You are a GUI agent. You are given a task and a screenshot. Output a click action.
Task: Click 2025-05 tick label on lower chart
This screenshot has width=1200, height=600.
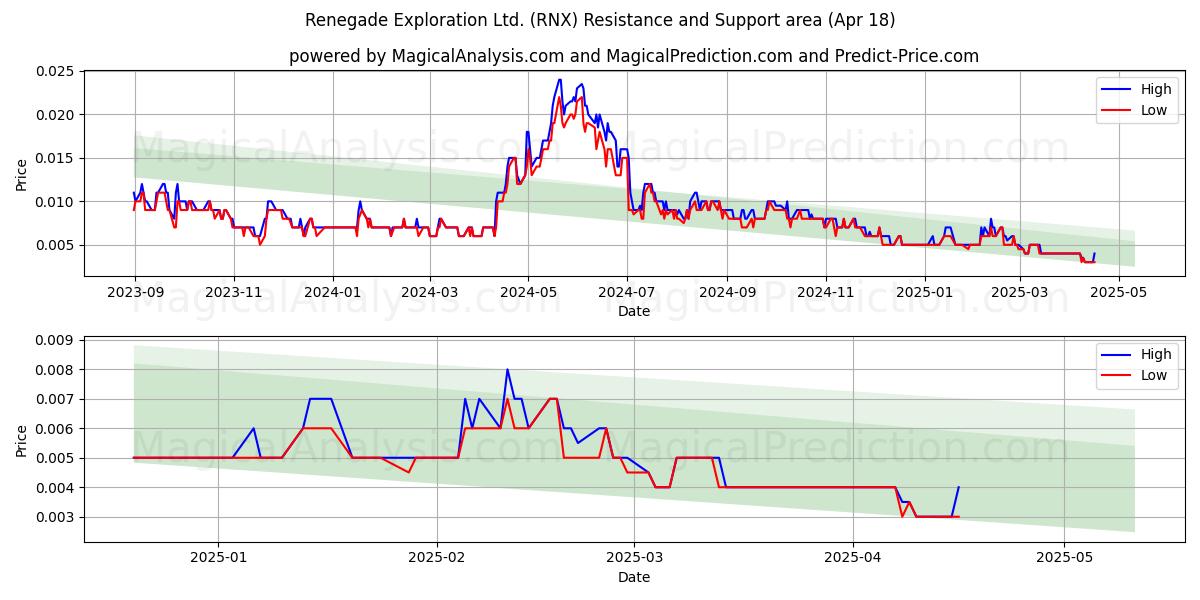[1065, 558]
